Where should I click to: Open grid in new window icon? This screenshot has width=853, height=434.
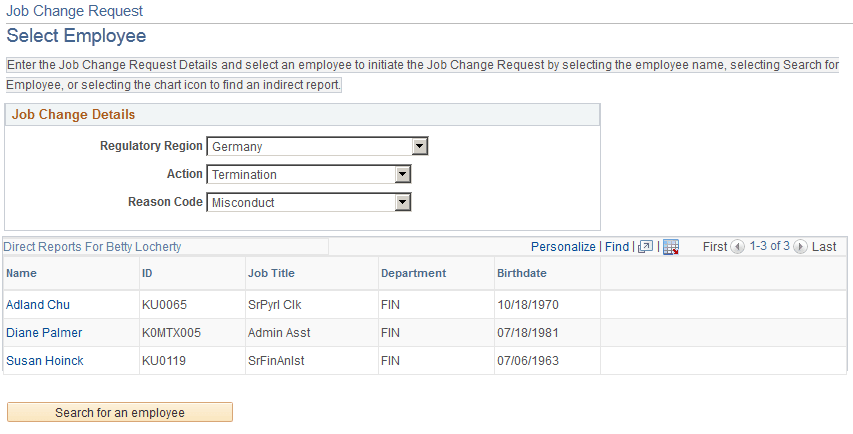(x=645, y=247)
